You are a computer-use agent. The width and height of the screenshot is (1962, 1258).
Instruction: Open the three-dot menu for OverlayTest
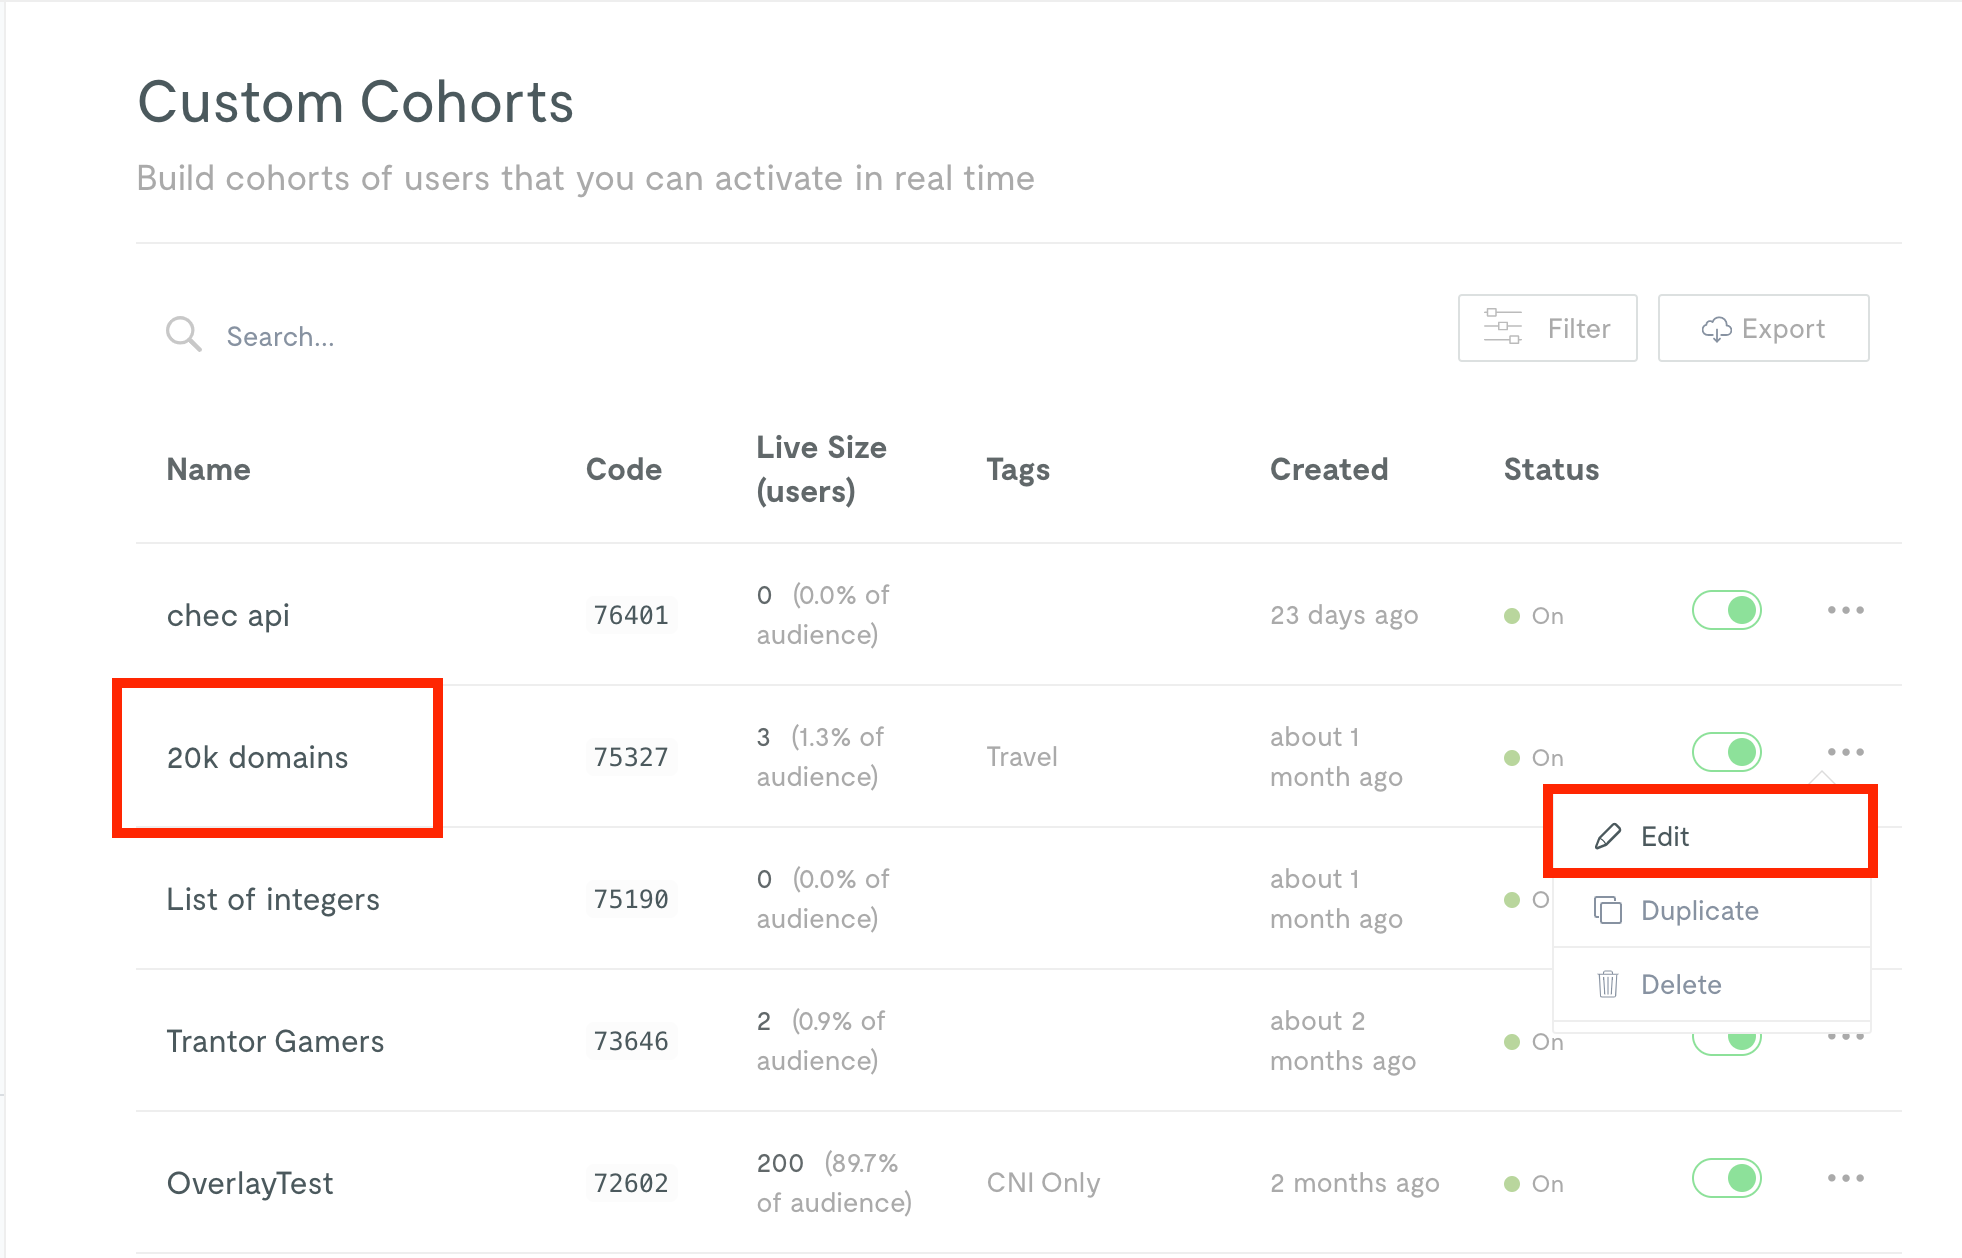[1845, 1178]
